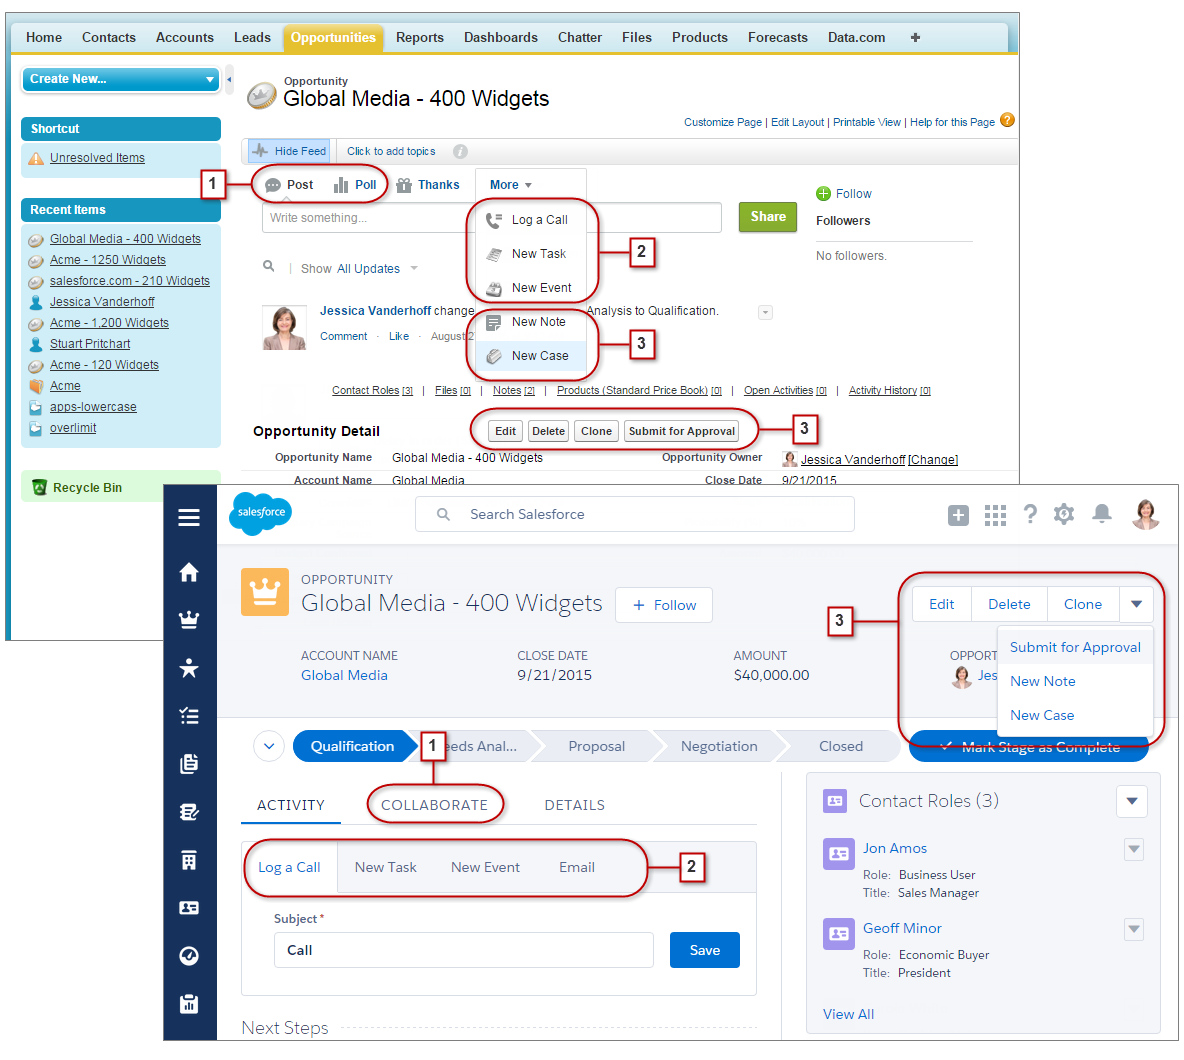Screen dimensions: 1184x1060
Task: Switch to the DETAILS tab
Action: 575,805
